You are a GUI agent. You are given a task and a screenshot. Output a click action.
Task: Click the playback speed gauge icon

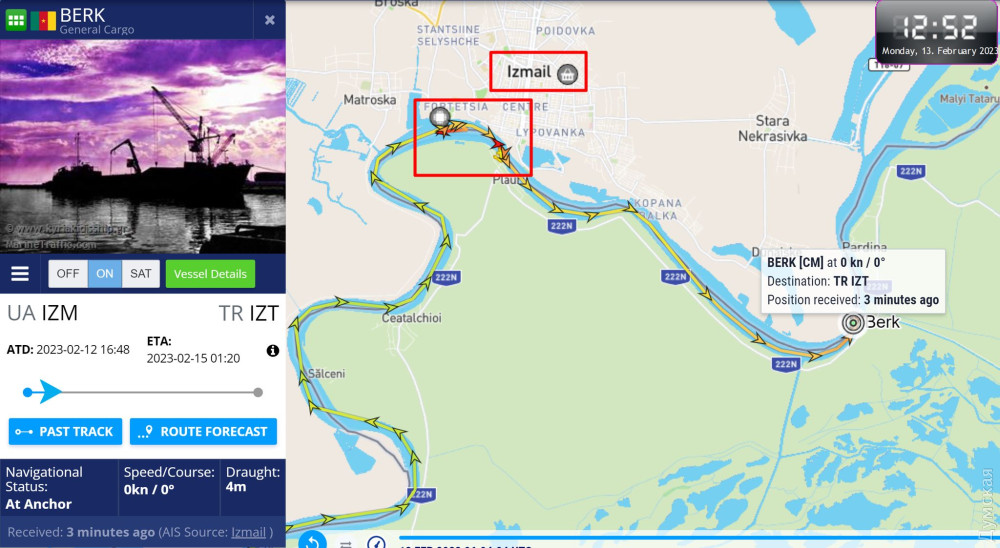click(x=376, y=543)
